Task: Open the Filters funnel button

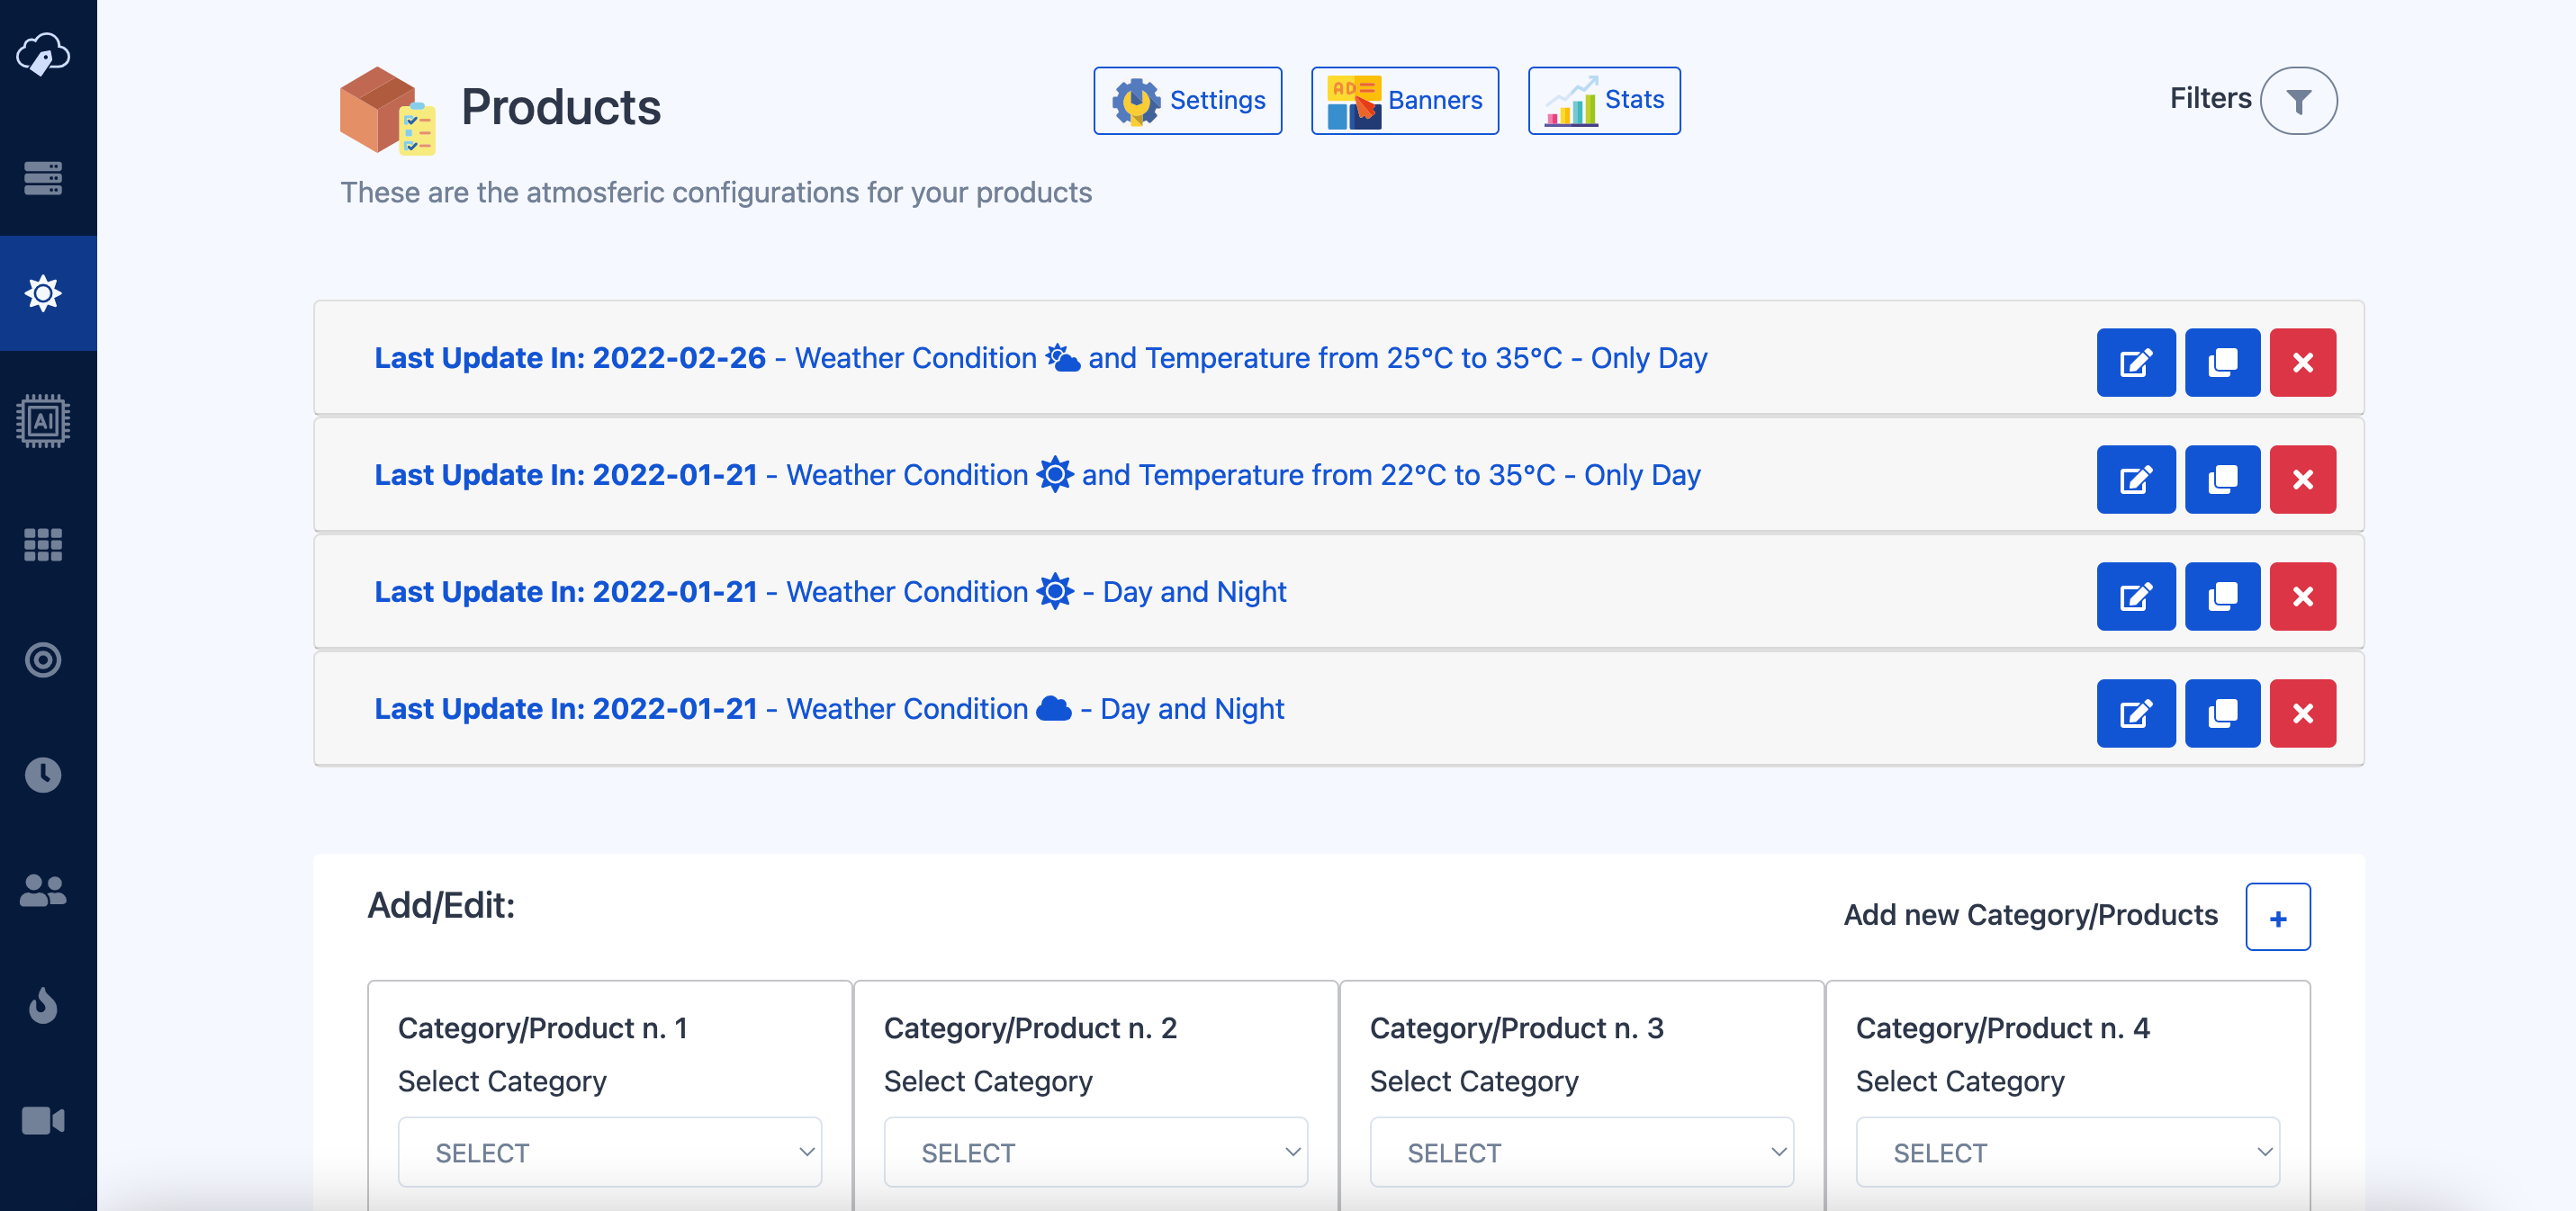Action: 2298,100
